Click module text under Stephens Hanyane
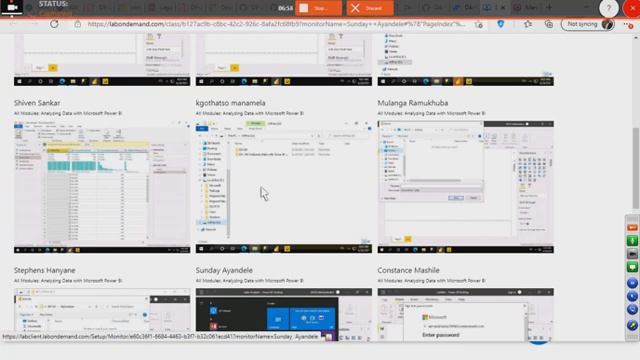 pyautogui.click(x=68, y=280)
